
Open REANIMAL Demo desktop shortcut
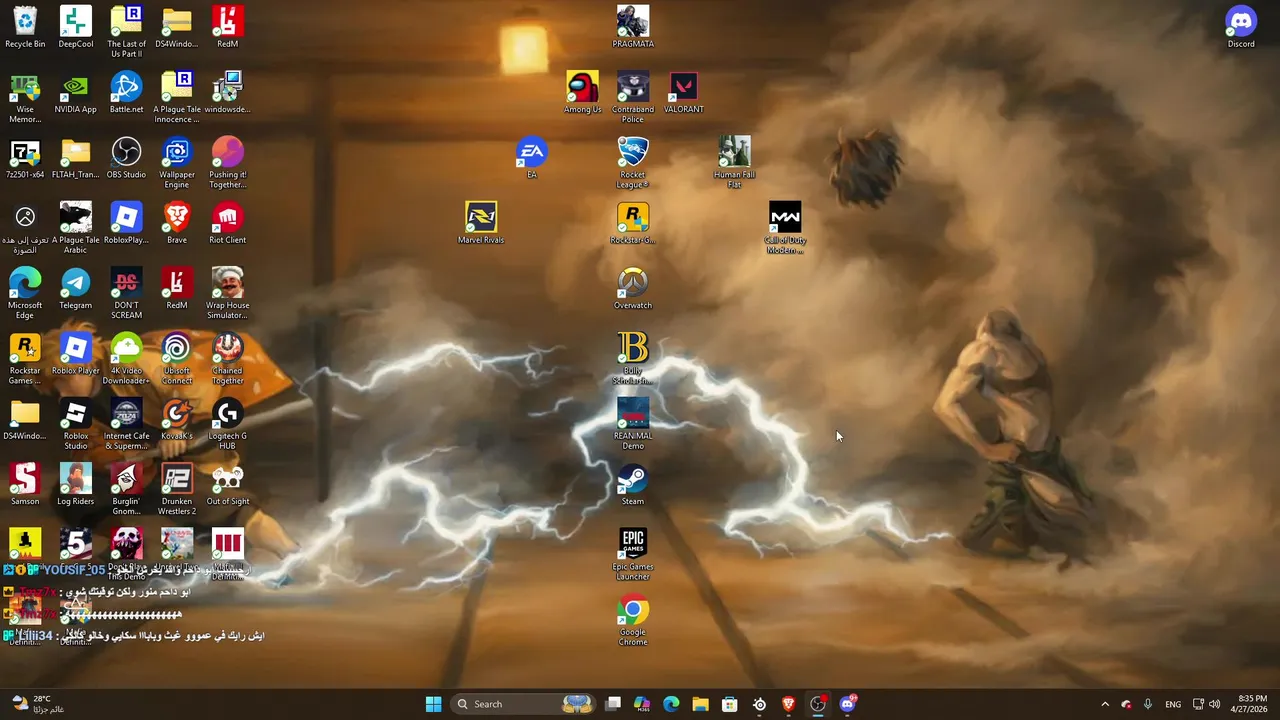pos(633,425)
